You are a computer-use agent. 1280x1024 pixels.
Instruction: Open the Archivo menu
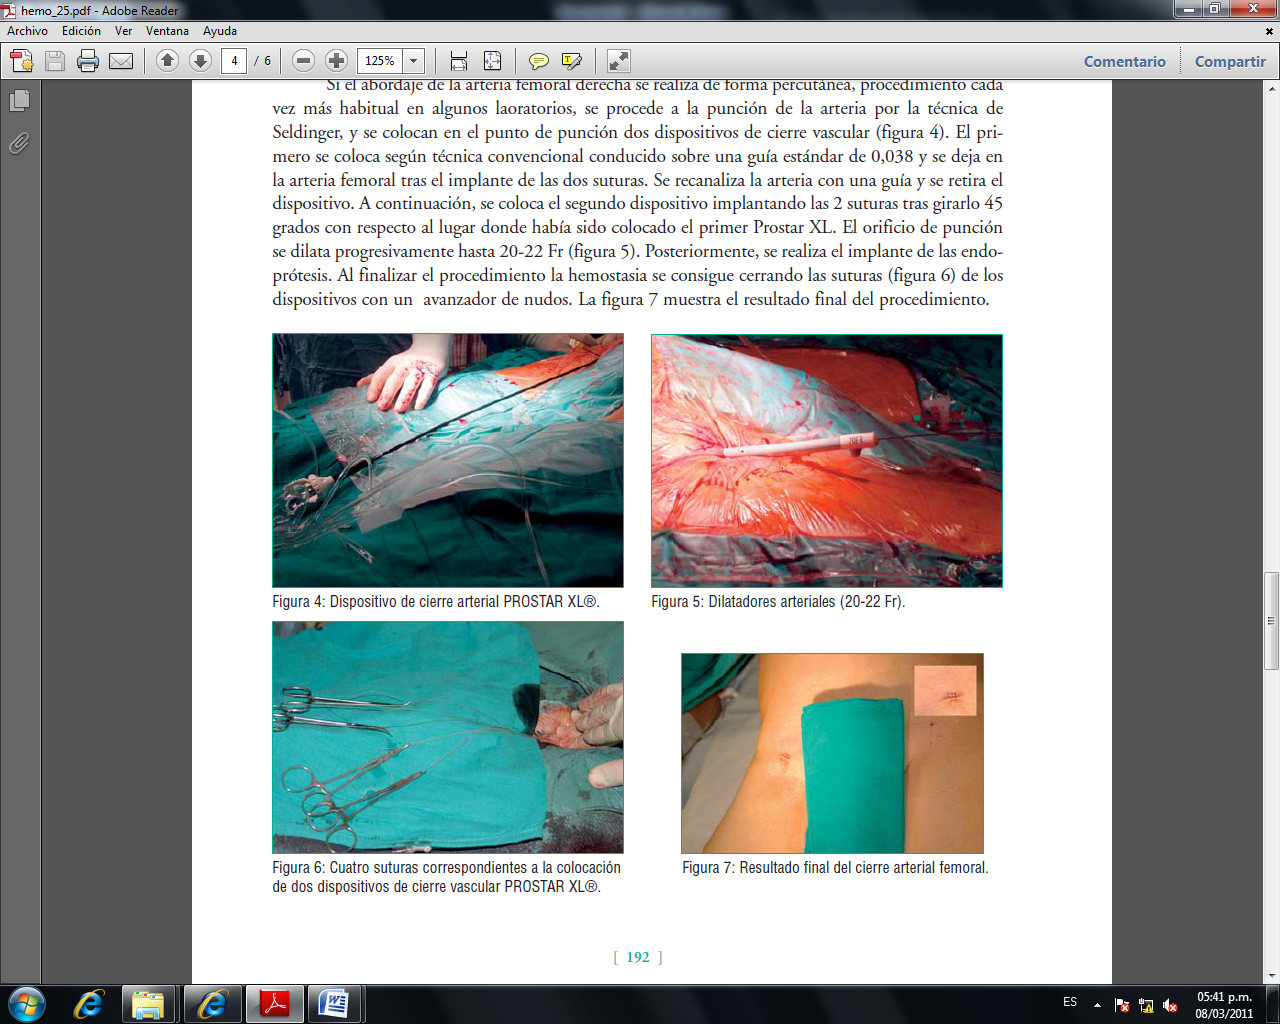(x=28, y=31)
